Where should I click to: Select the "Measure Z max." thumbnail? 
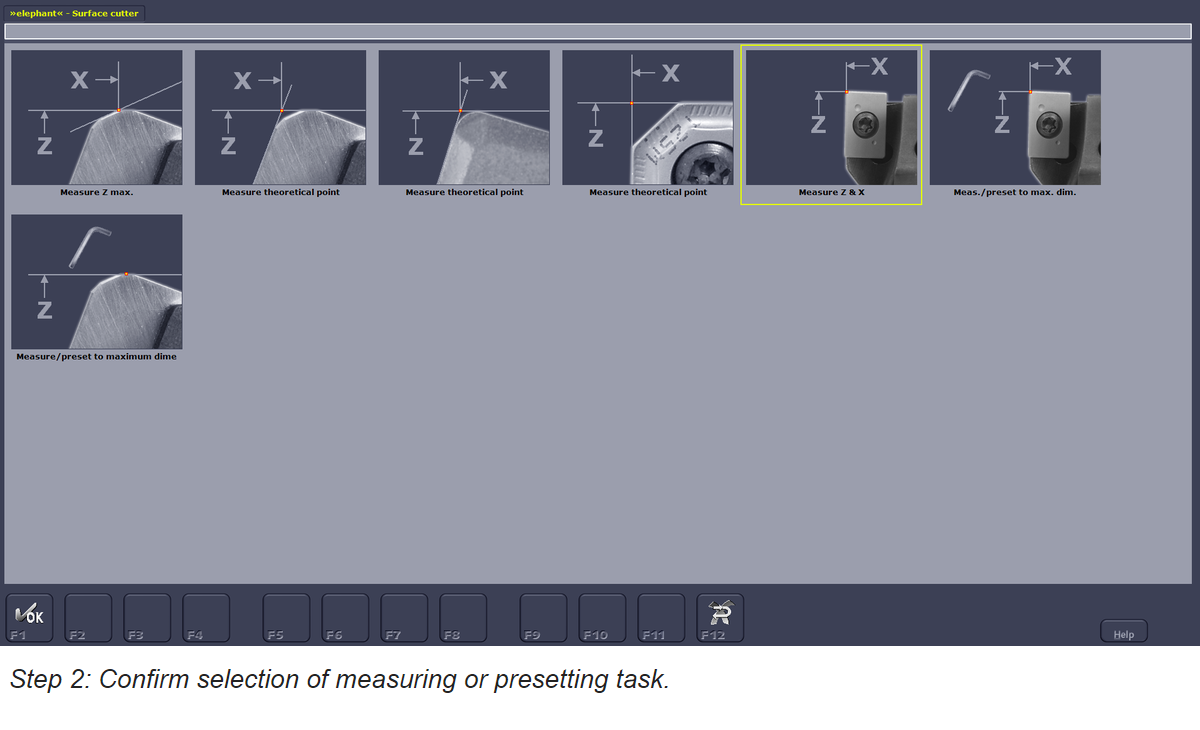97,118
